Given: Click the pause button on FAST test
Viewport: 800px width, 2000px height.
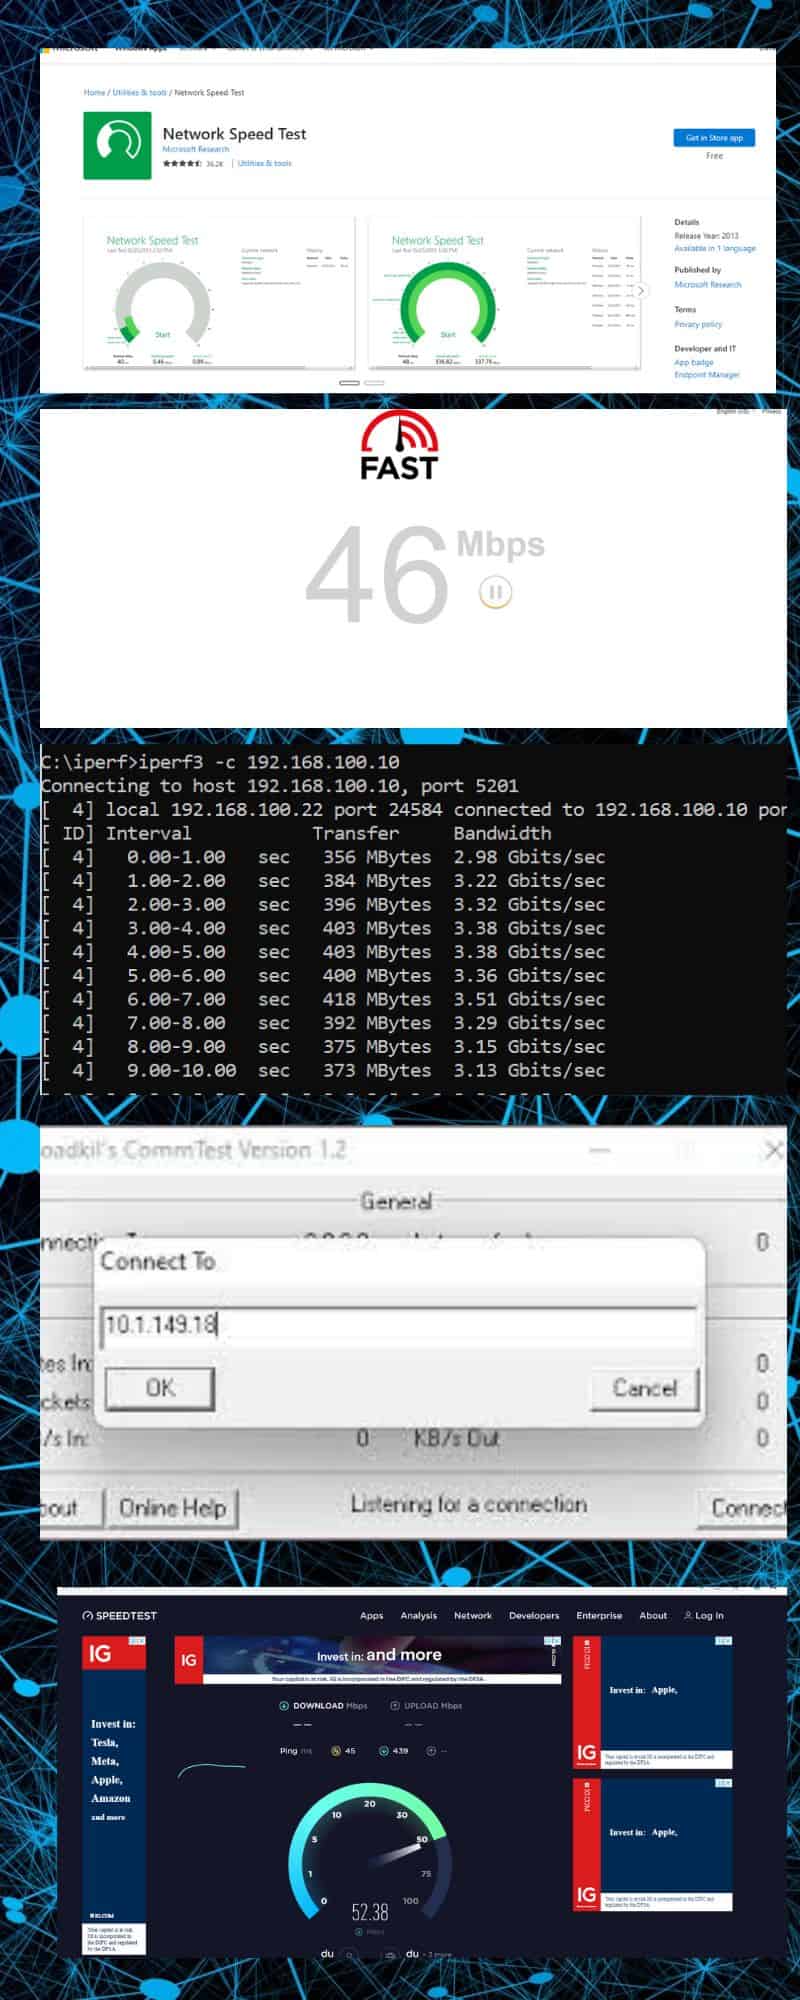Looking at the screenshot, I should pyautogui.click(x=495, y=592).
